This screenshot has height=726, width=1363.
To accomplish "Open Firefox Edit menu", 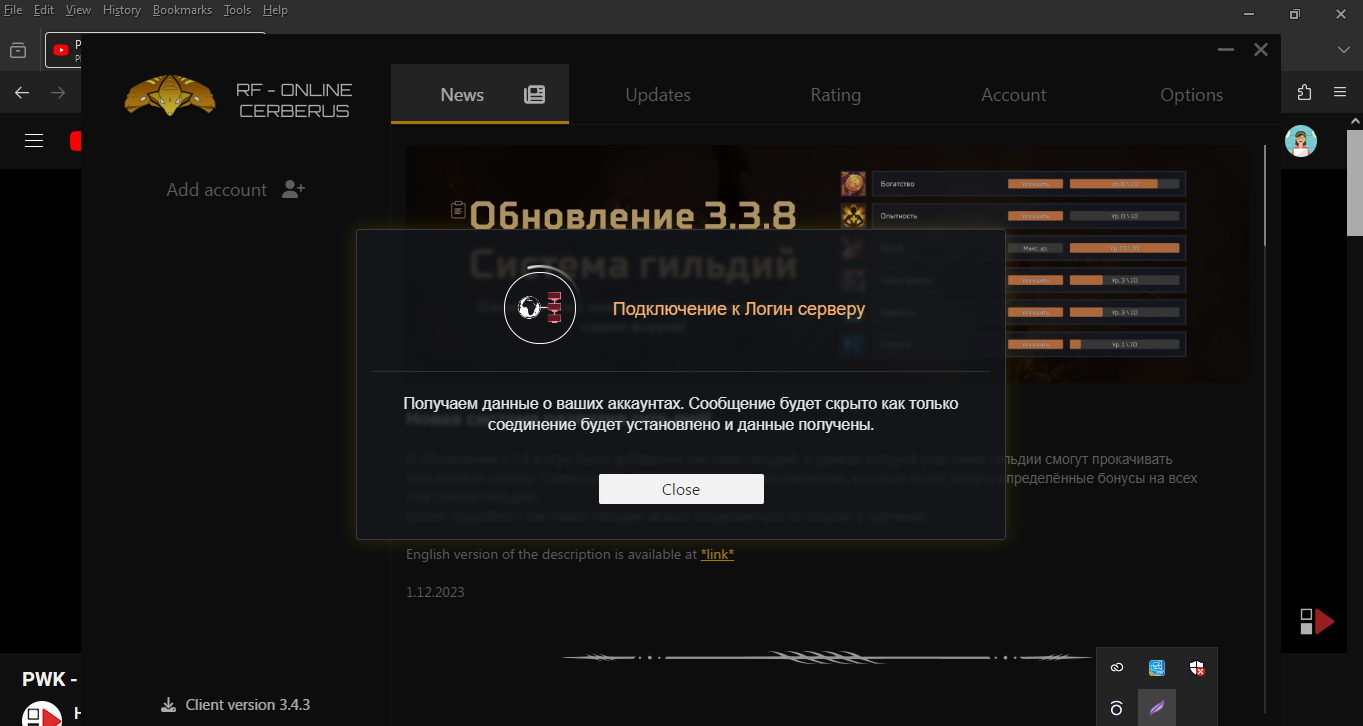I will [44, 10].
